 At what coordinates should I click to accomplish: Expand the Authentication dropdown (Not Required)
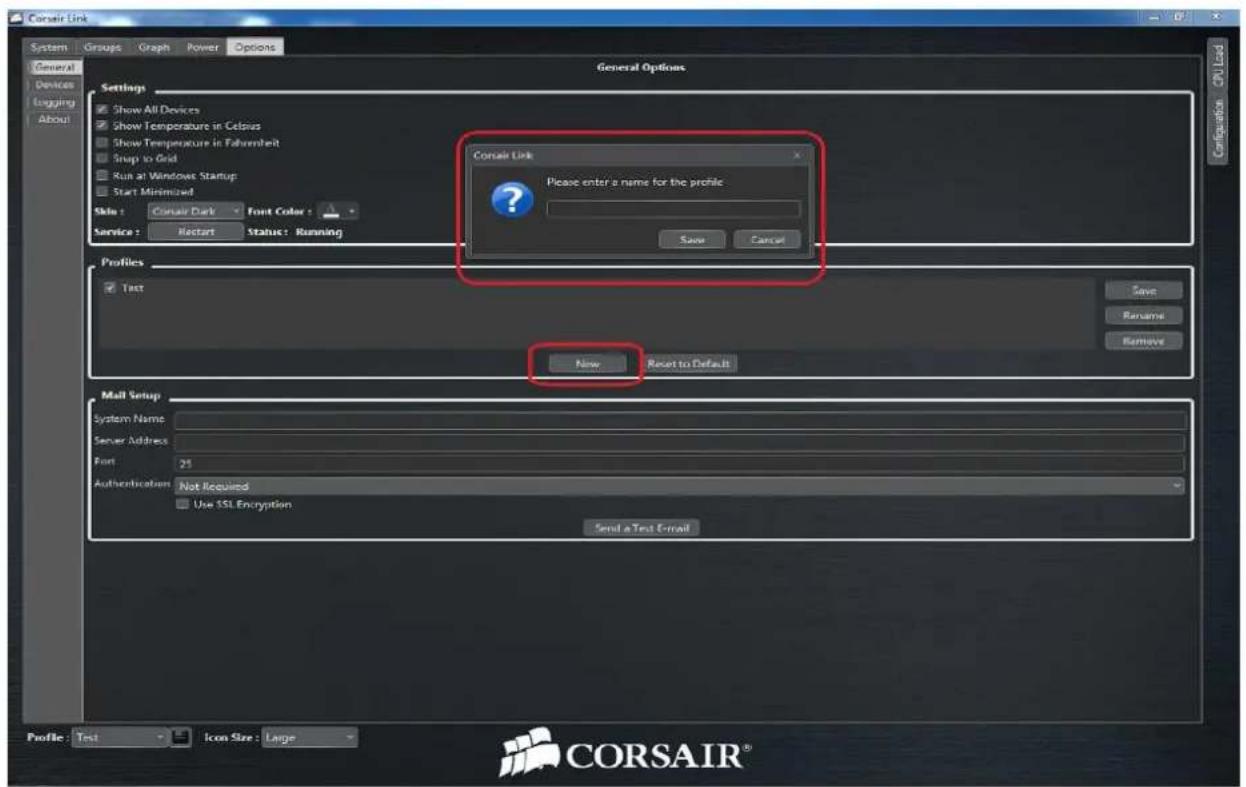[x=679, y=486]
